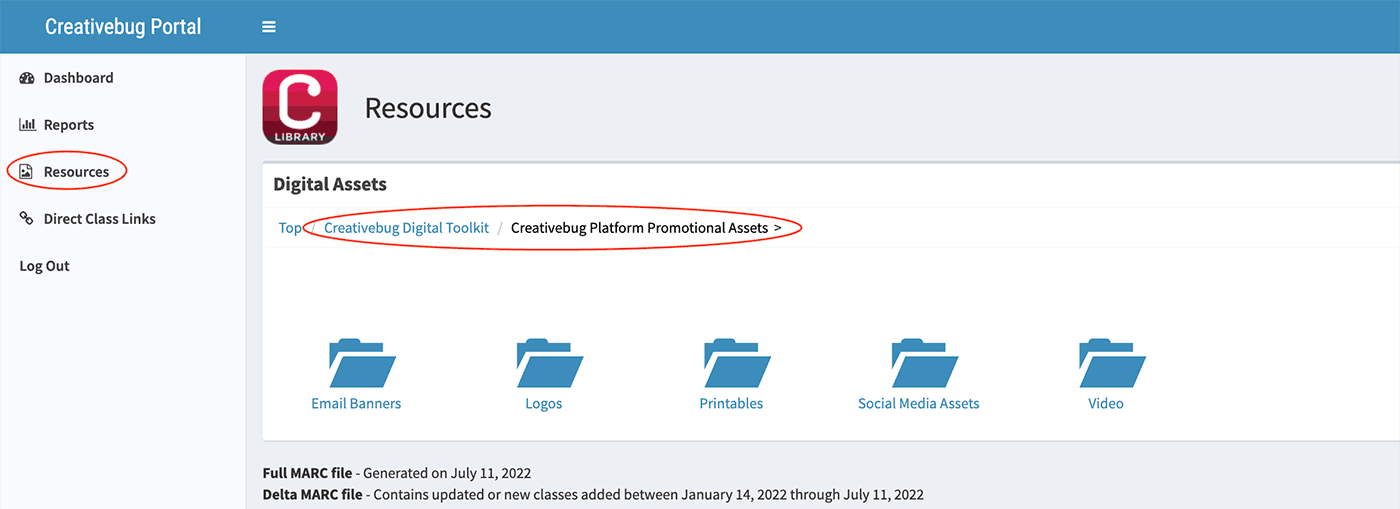Image resolution: width=1400 pixels, height=509 pixels.
Task: Click the Logos label link
Action: coord(544,404)
